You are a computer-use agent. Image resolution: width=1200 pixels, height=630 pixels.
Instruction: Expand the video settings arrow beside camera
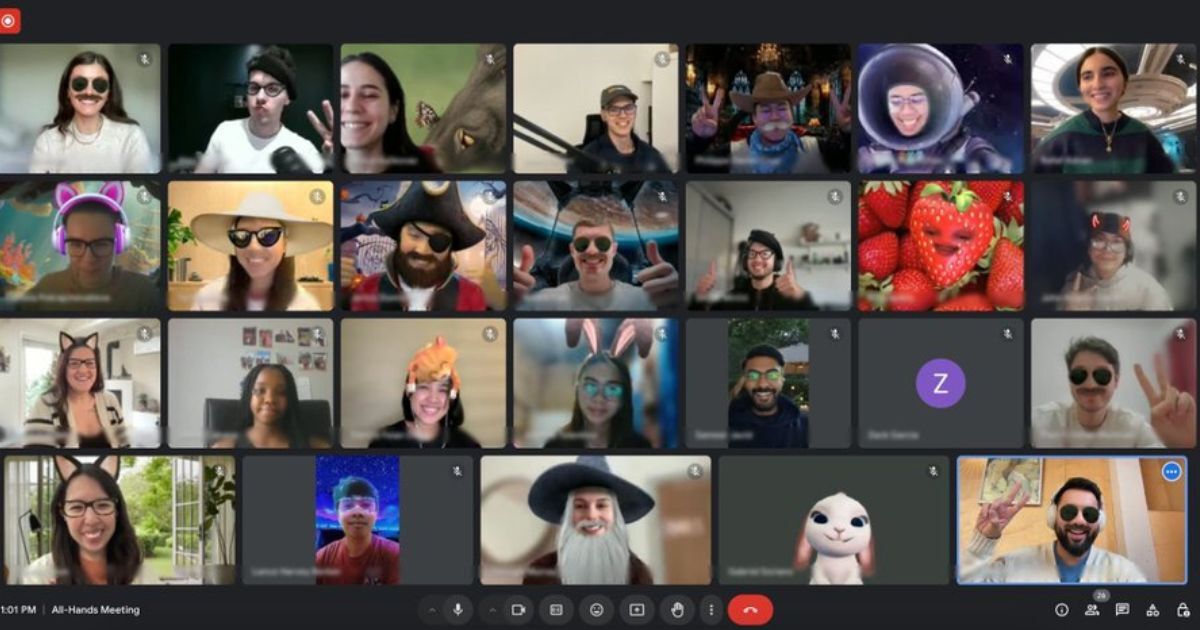493,610
